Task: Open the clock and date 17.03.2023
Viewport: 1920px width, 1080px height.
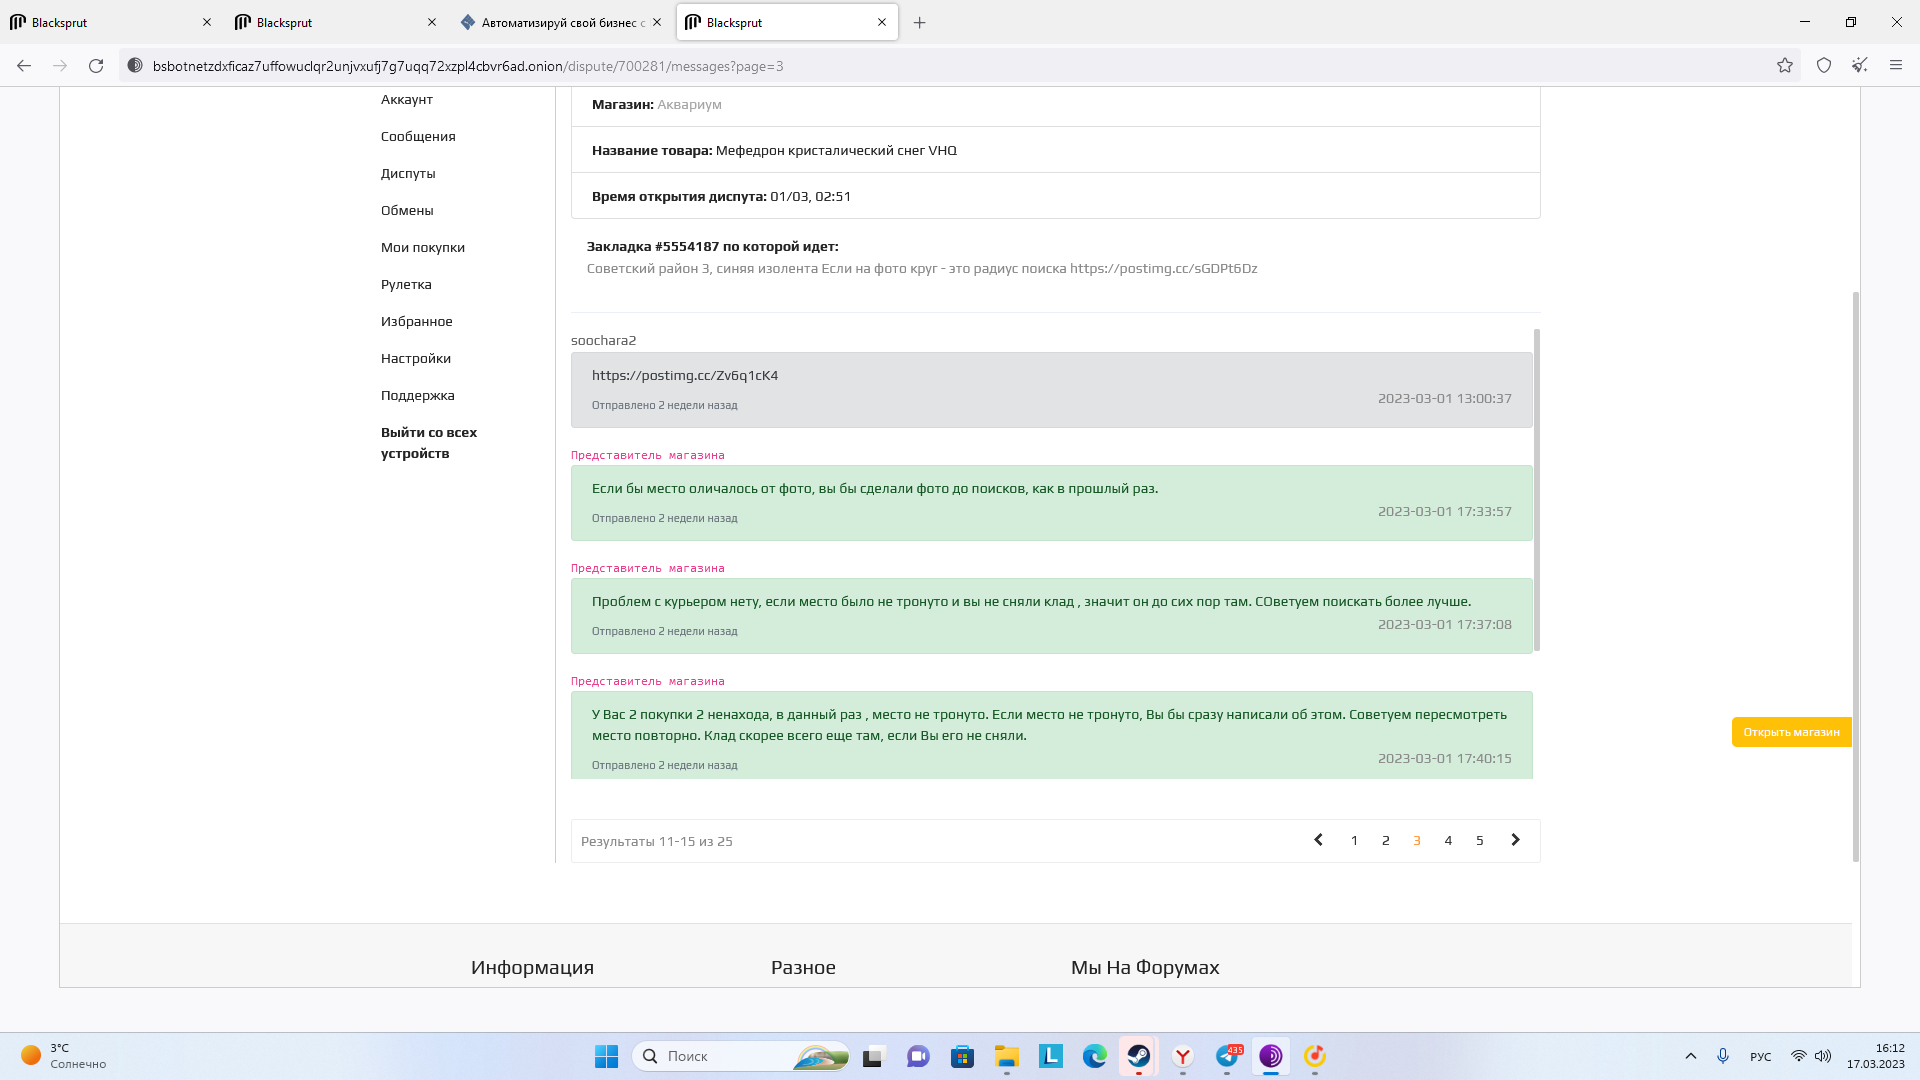Action: pos(1876,1056)
